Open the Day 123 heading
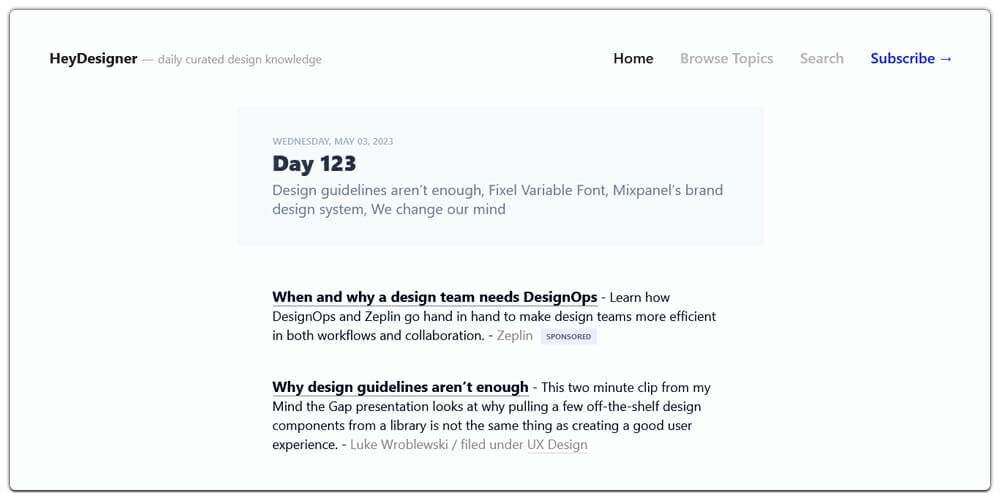This screenshot has width=1000, height=500. (314, 164)
